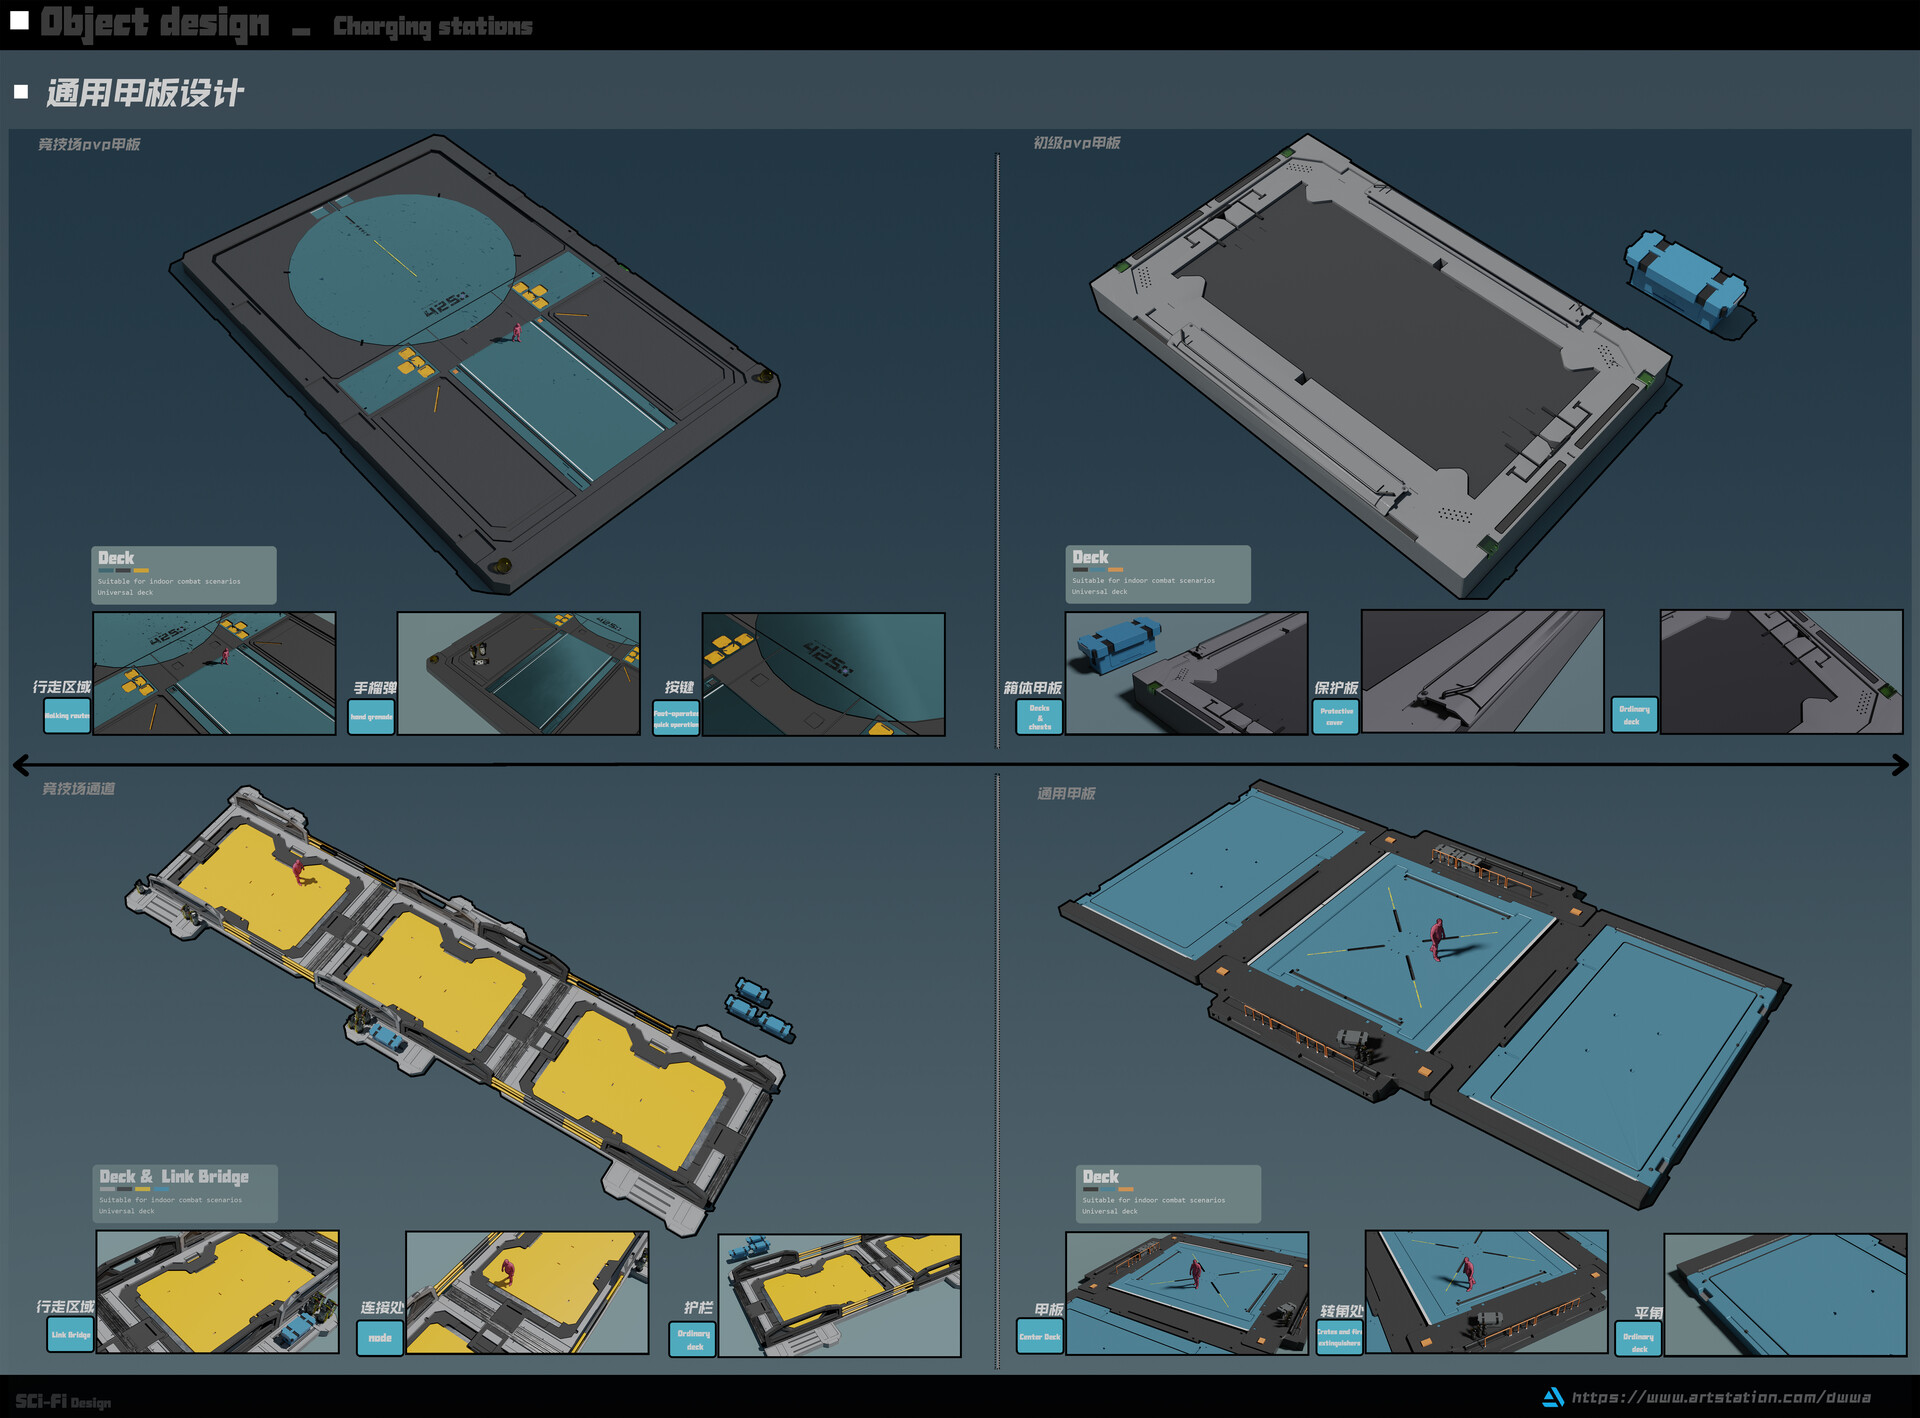Select the 'hand grenade' cyan badge
The width and height of the screenshot is (1920, 1418).
[371, 714]
